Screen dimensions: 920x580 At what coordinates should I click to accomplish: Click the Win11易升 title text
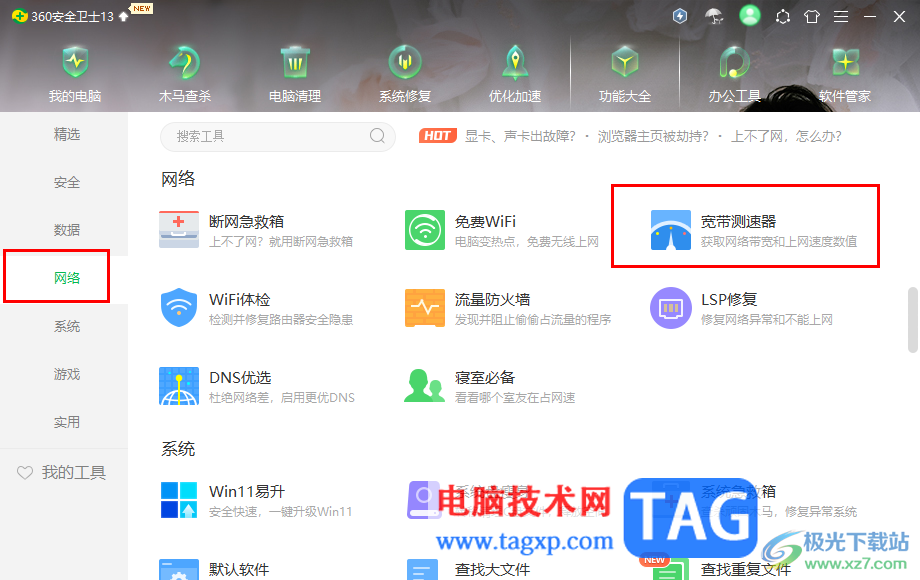247,491
